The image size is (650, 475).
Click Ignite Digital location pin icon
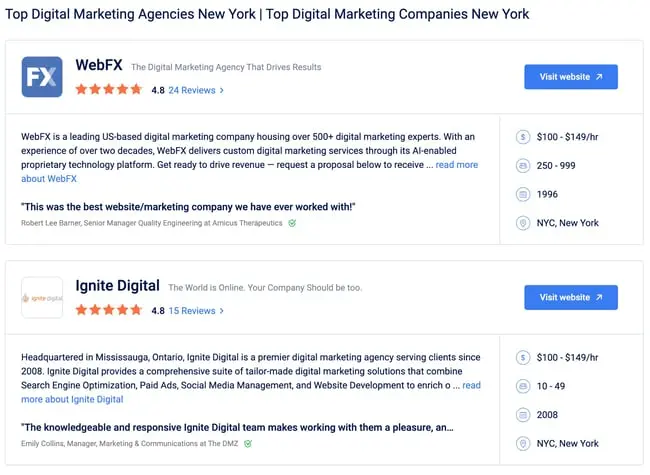pyautogui.click(x=523, y=443)
